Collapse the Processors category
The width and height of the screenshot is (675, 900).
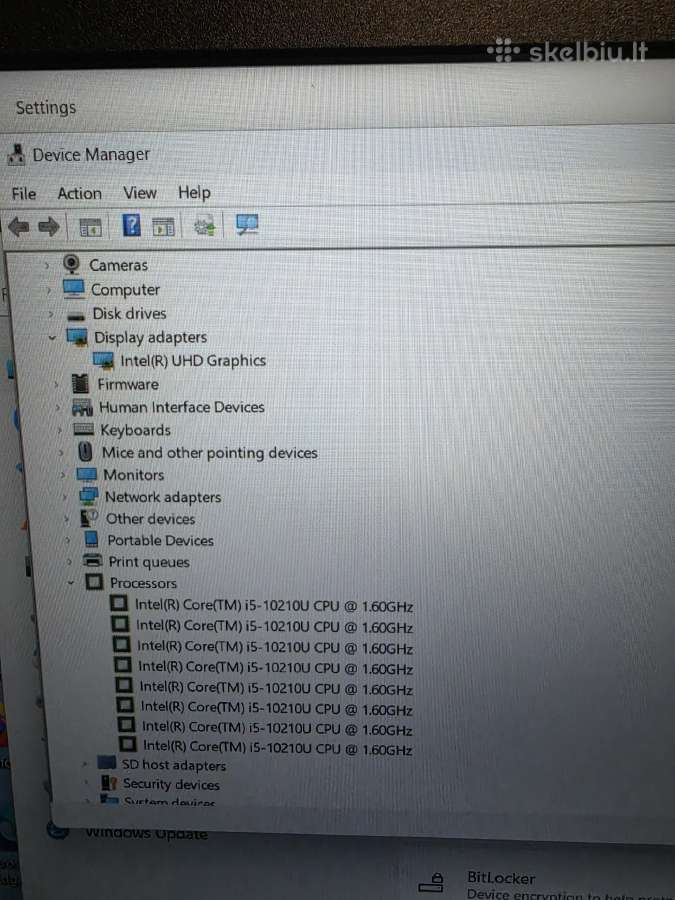71,583
